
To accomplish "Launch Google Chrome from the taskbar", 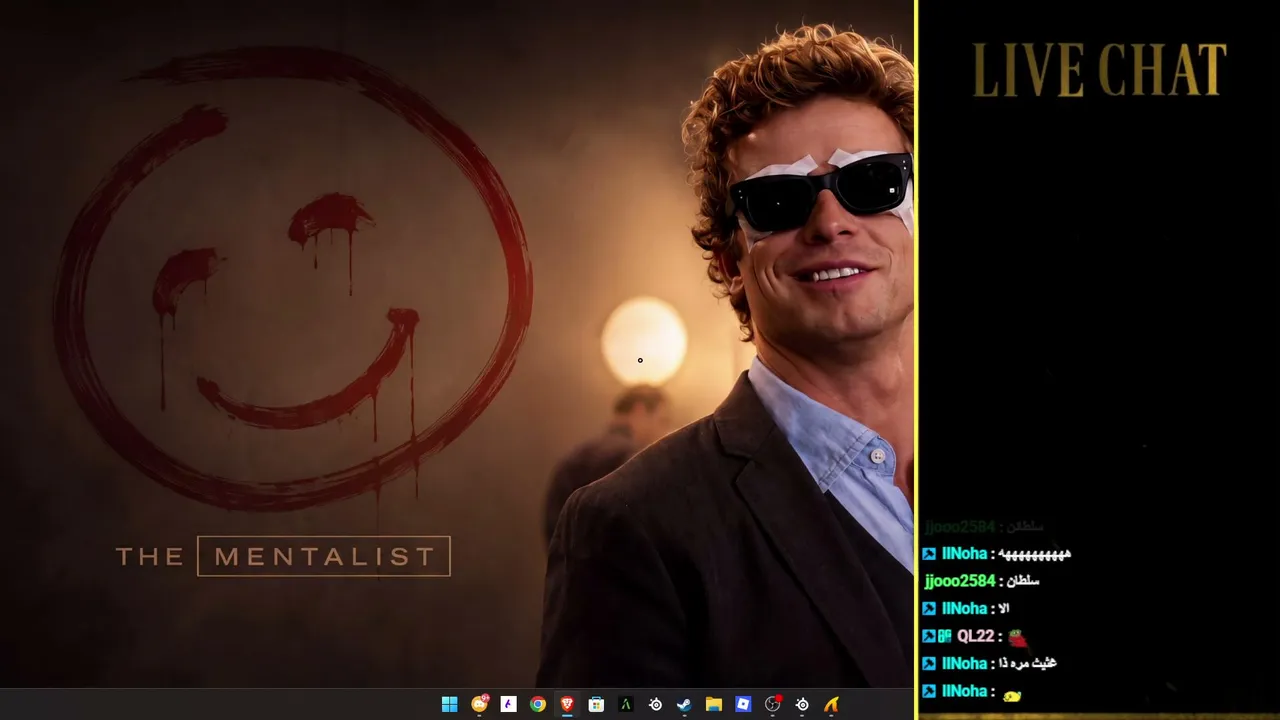I will 538,704.
